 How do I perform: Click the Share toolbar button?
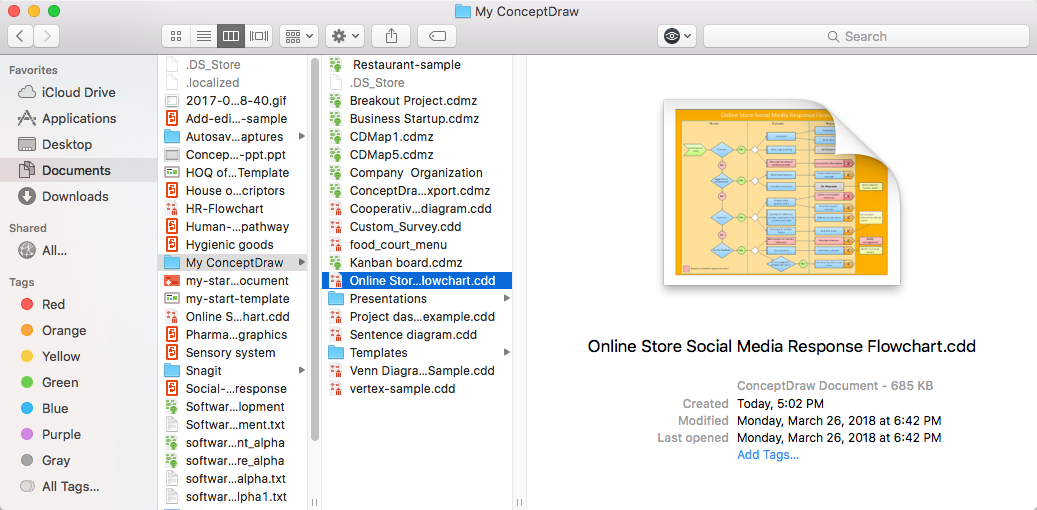tap(391, 36)
